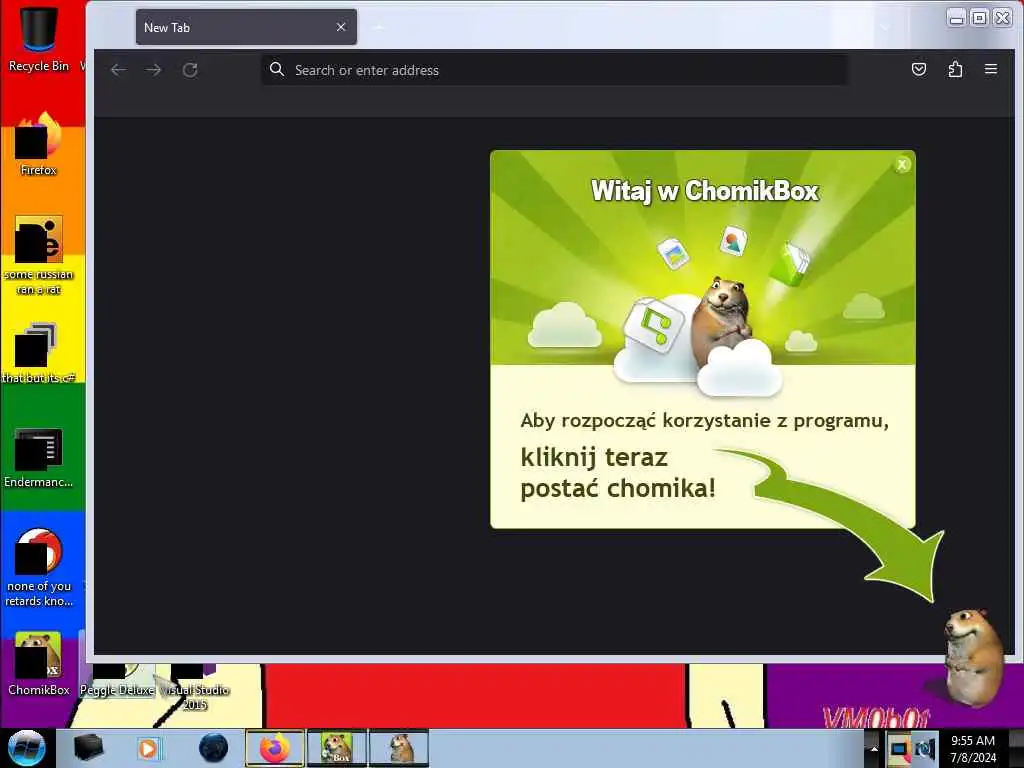Image resolution: width=1024 pixels, height=768 pixels.
Task: Click the Firefox forward arrow button
Action: point(153,70)
